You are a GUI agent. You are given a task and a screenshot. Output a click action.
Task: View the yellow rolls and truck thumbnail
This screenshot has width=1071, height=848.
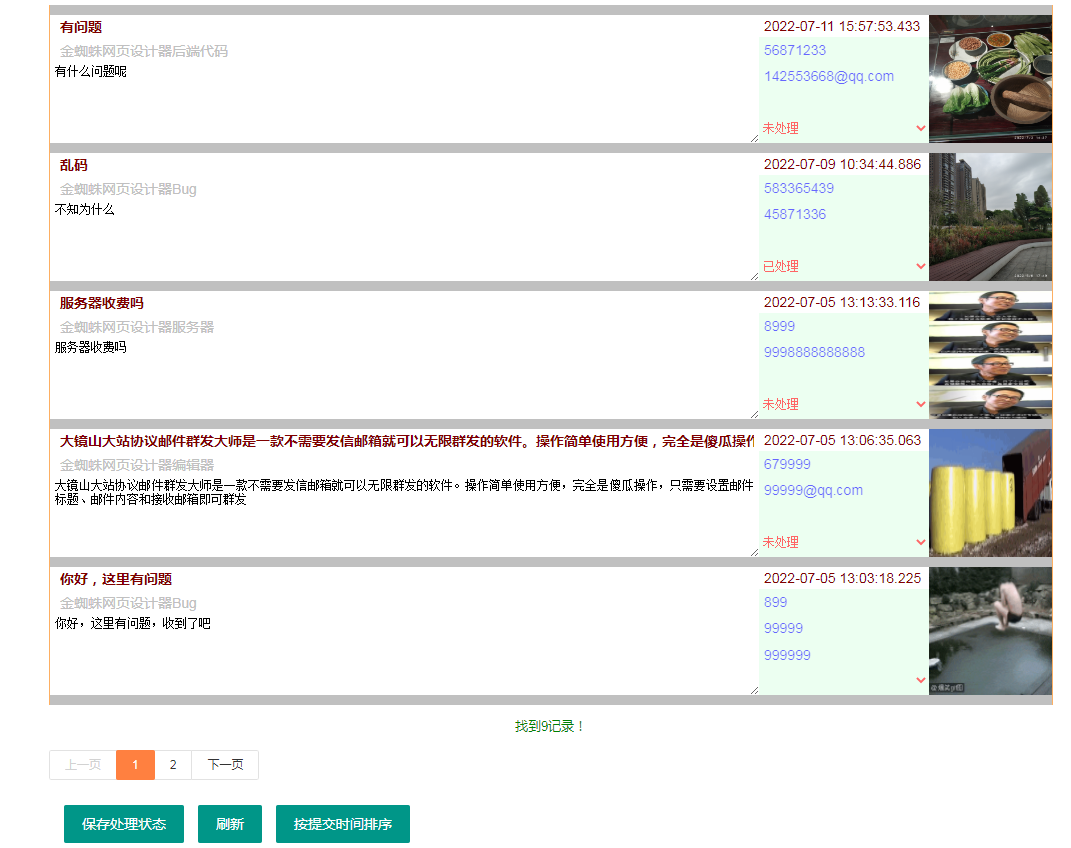click(x=990, y=493)
